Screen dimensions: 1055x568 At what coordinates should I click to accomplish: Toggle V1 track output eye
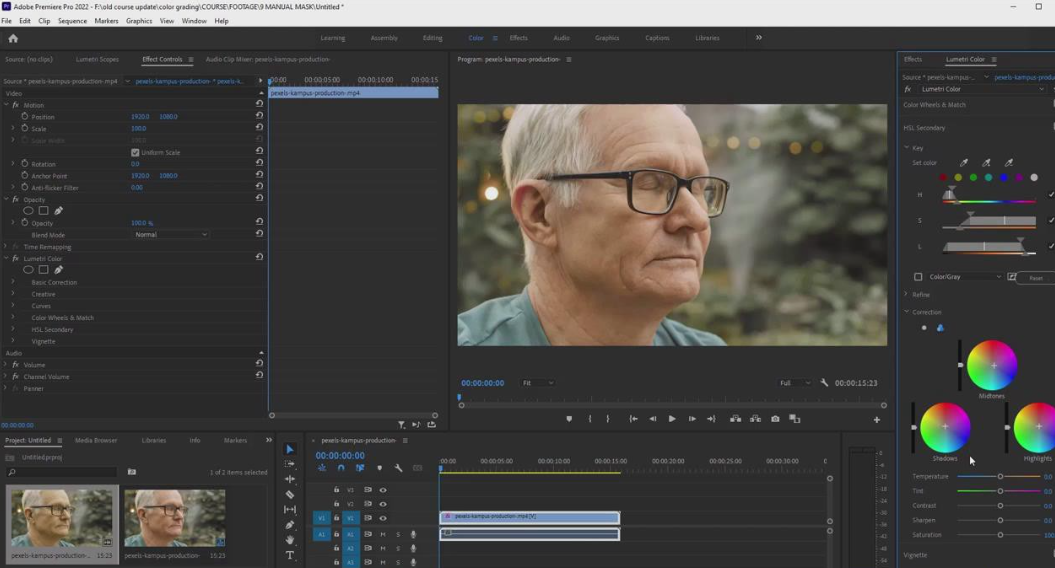(383, 518)
